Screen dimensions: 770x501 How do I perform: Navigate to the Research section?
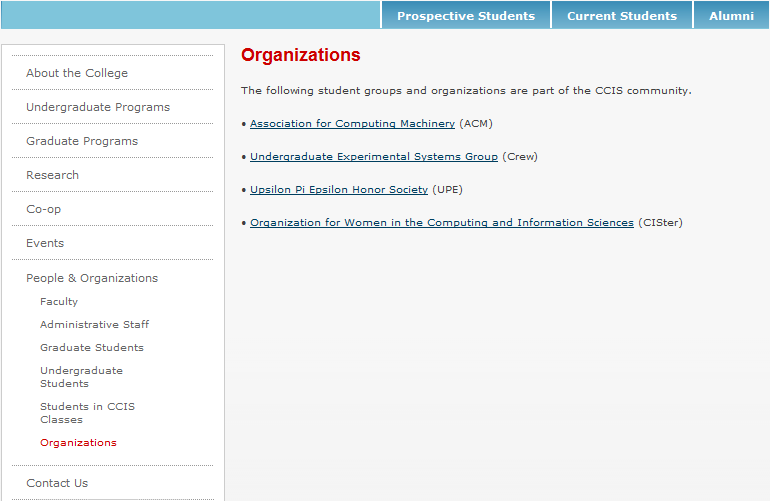click(x=52, y=175)
